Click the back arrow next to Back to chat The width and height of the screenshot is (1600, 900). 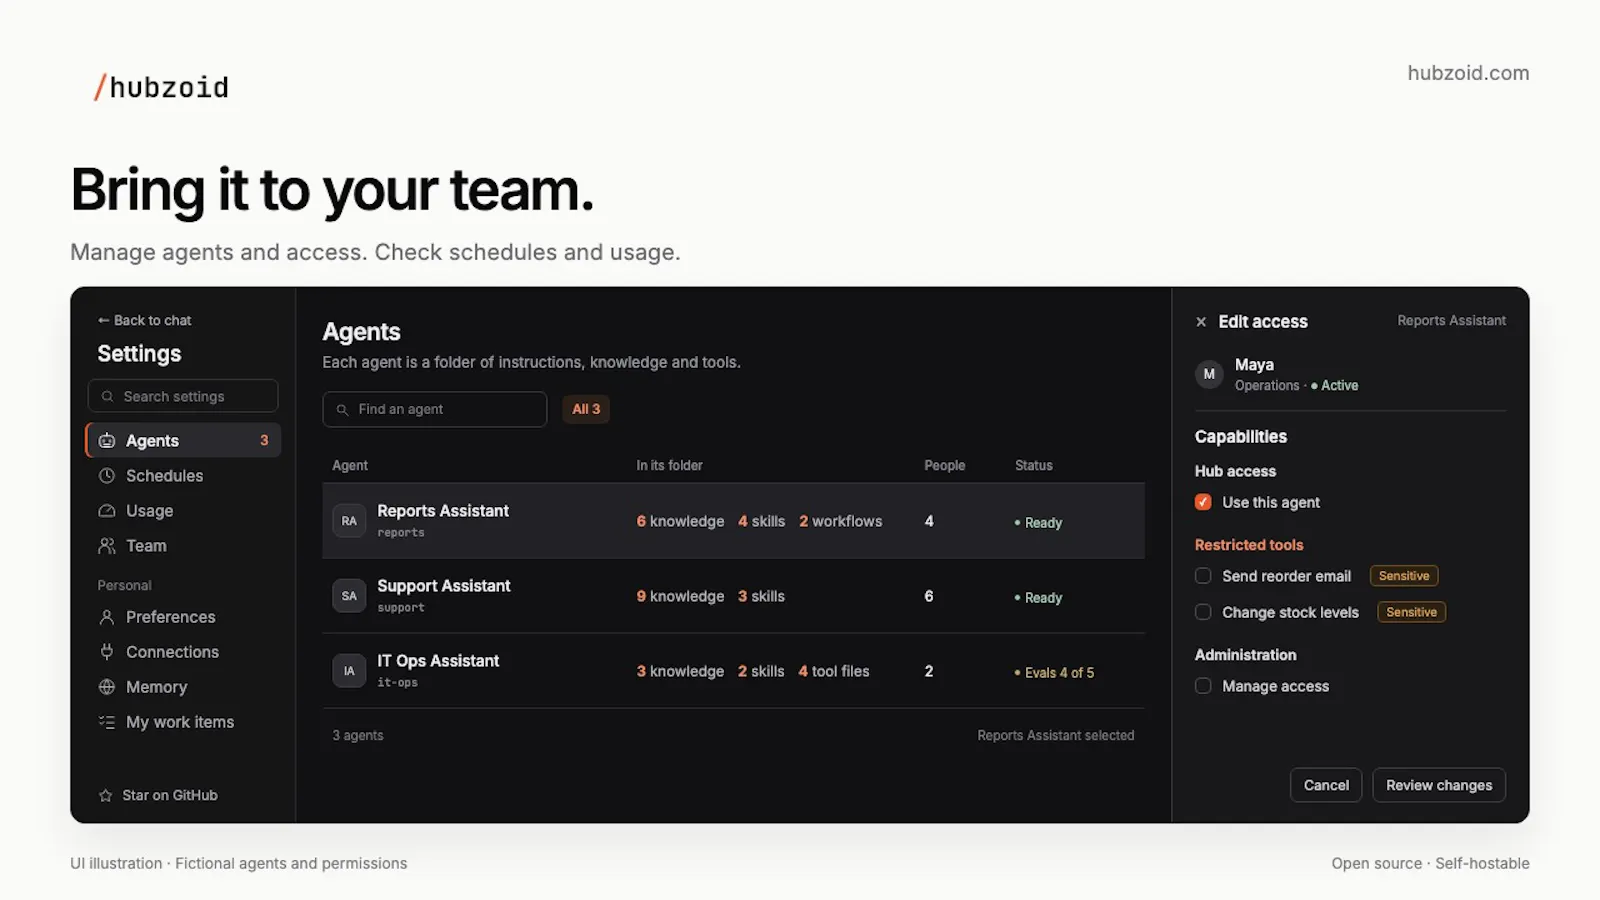click(x=103, y=321)
